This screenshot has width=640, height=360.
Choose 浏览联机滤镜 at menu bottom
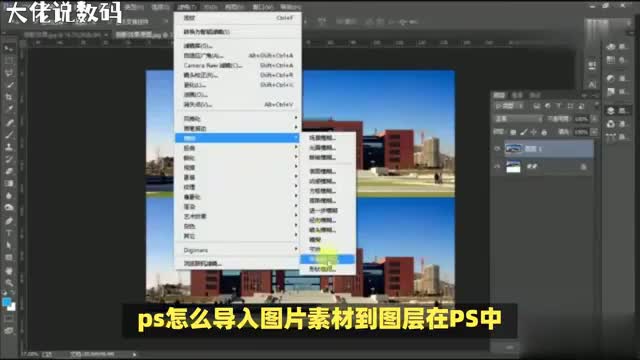click(x=237, y=264)
